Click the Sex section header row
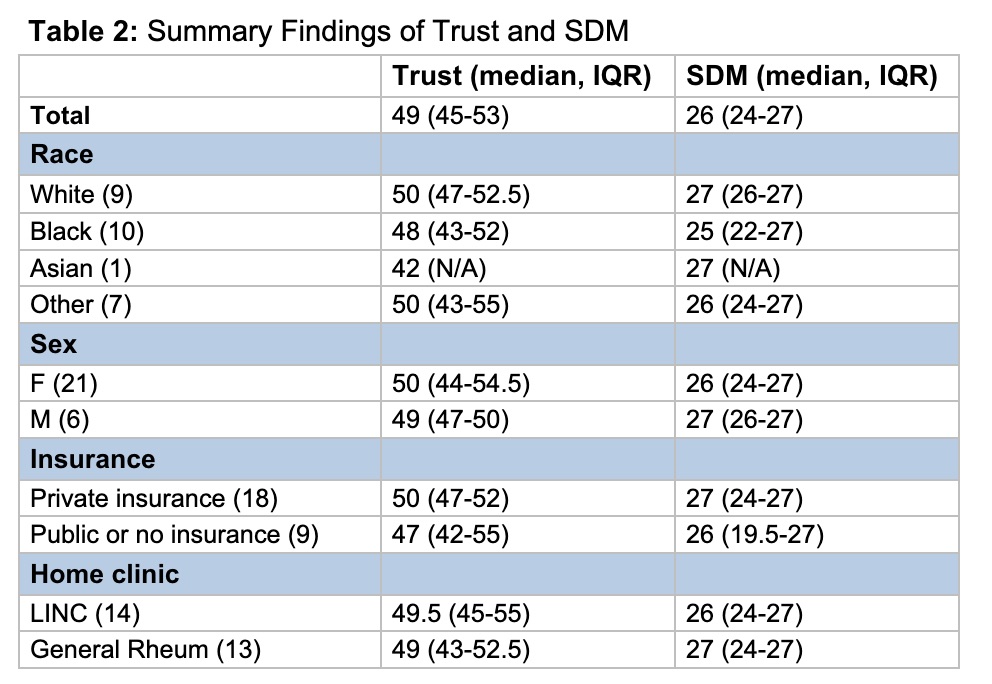Screen dimensions: 992x684 pyautogui.click(x=53, y=345)
